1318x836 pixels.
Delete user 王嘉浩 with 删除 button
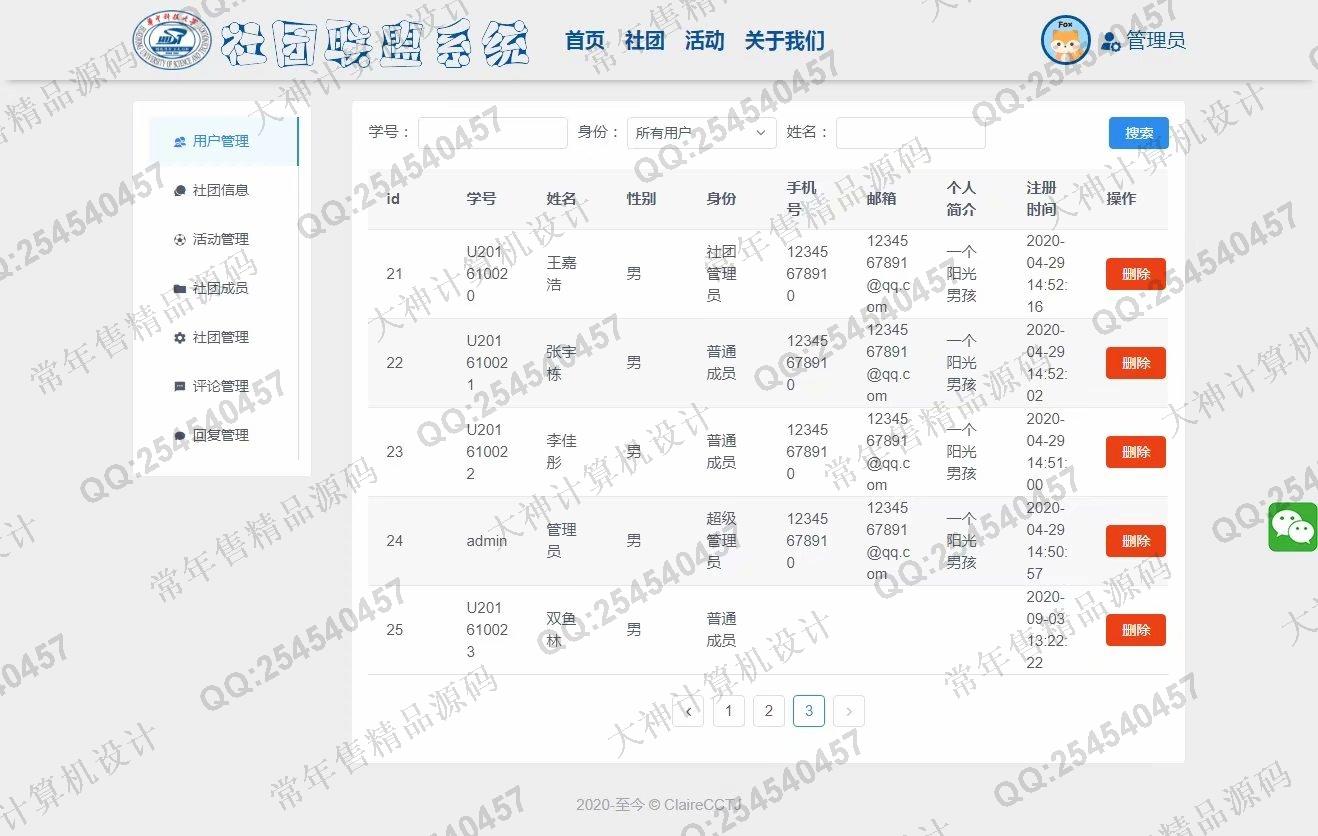1136,274
